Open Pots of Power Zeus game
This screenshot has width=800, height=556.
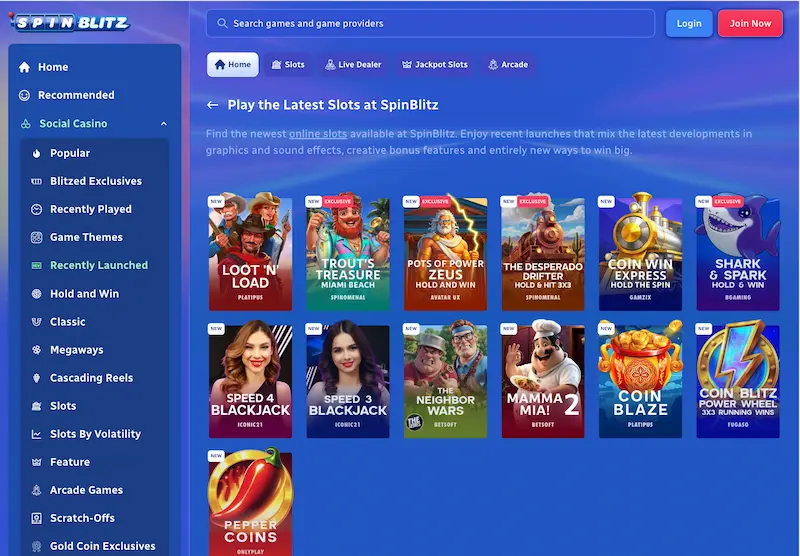click(x=445, y=252)
